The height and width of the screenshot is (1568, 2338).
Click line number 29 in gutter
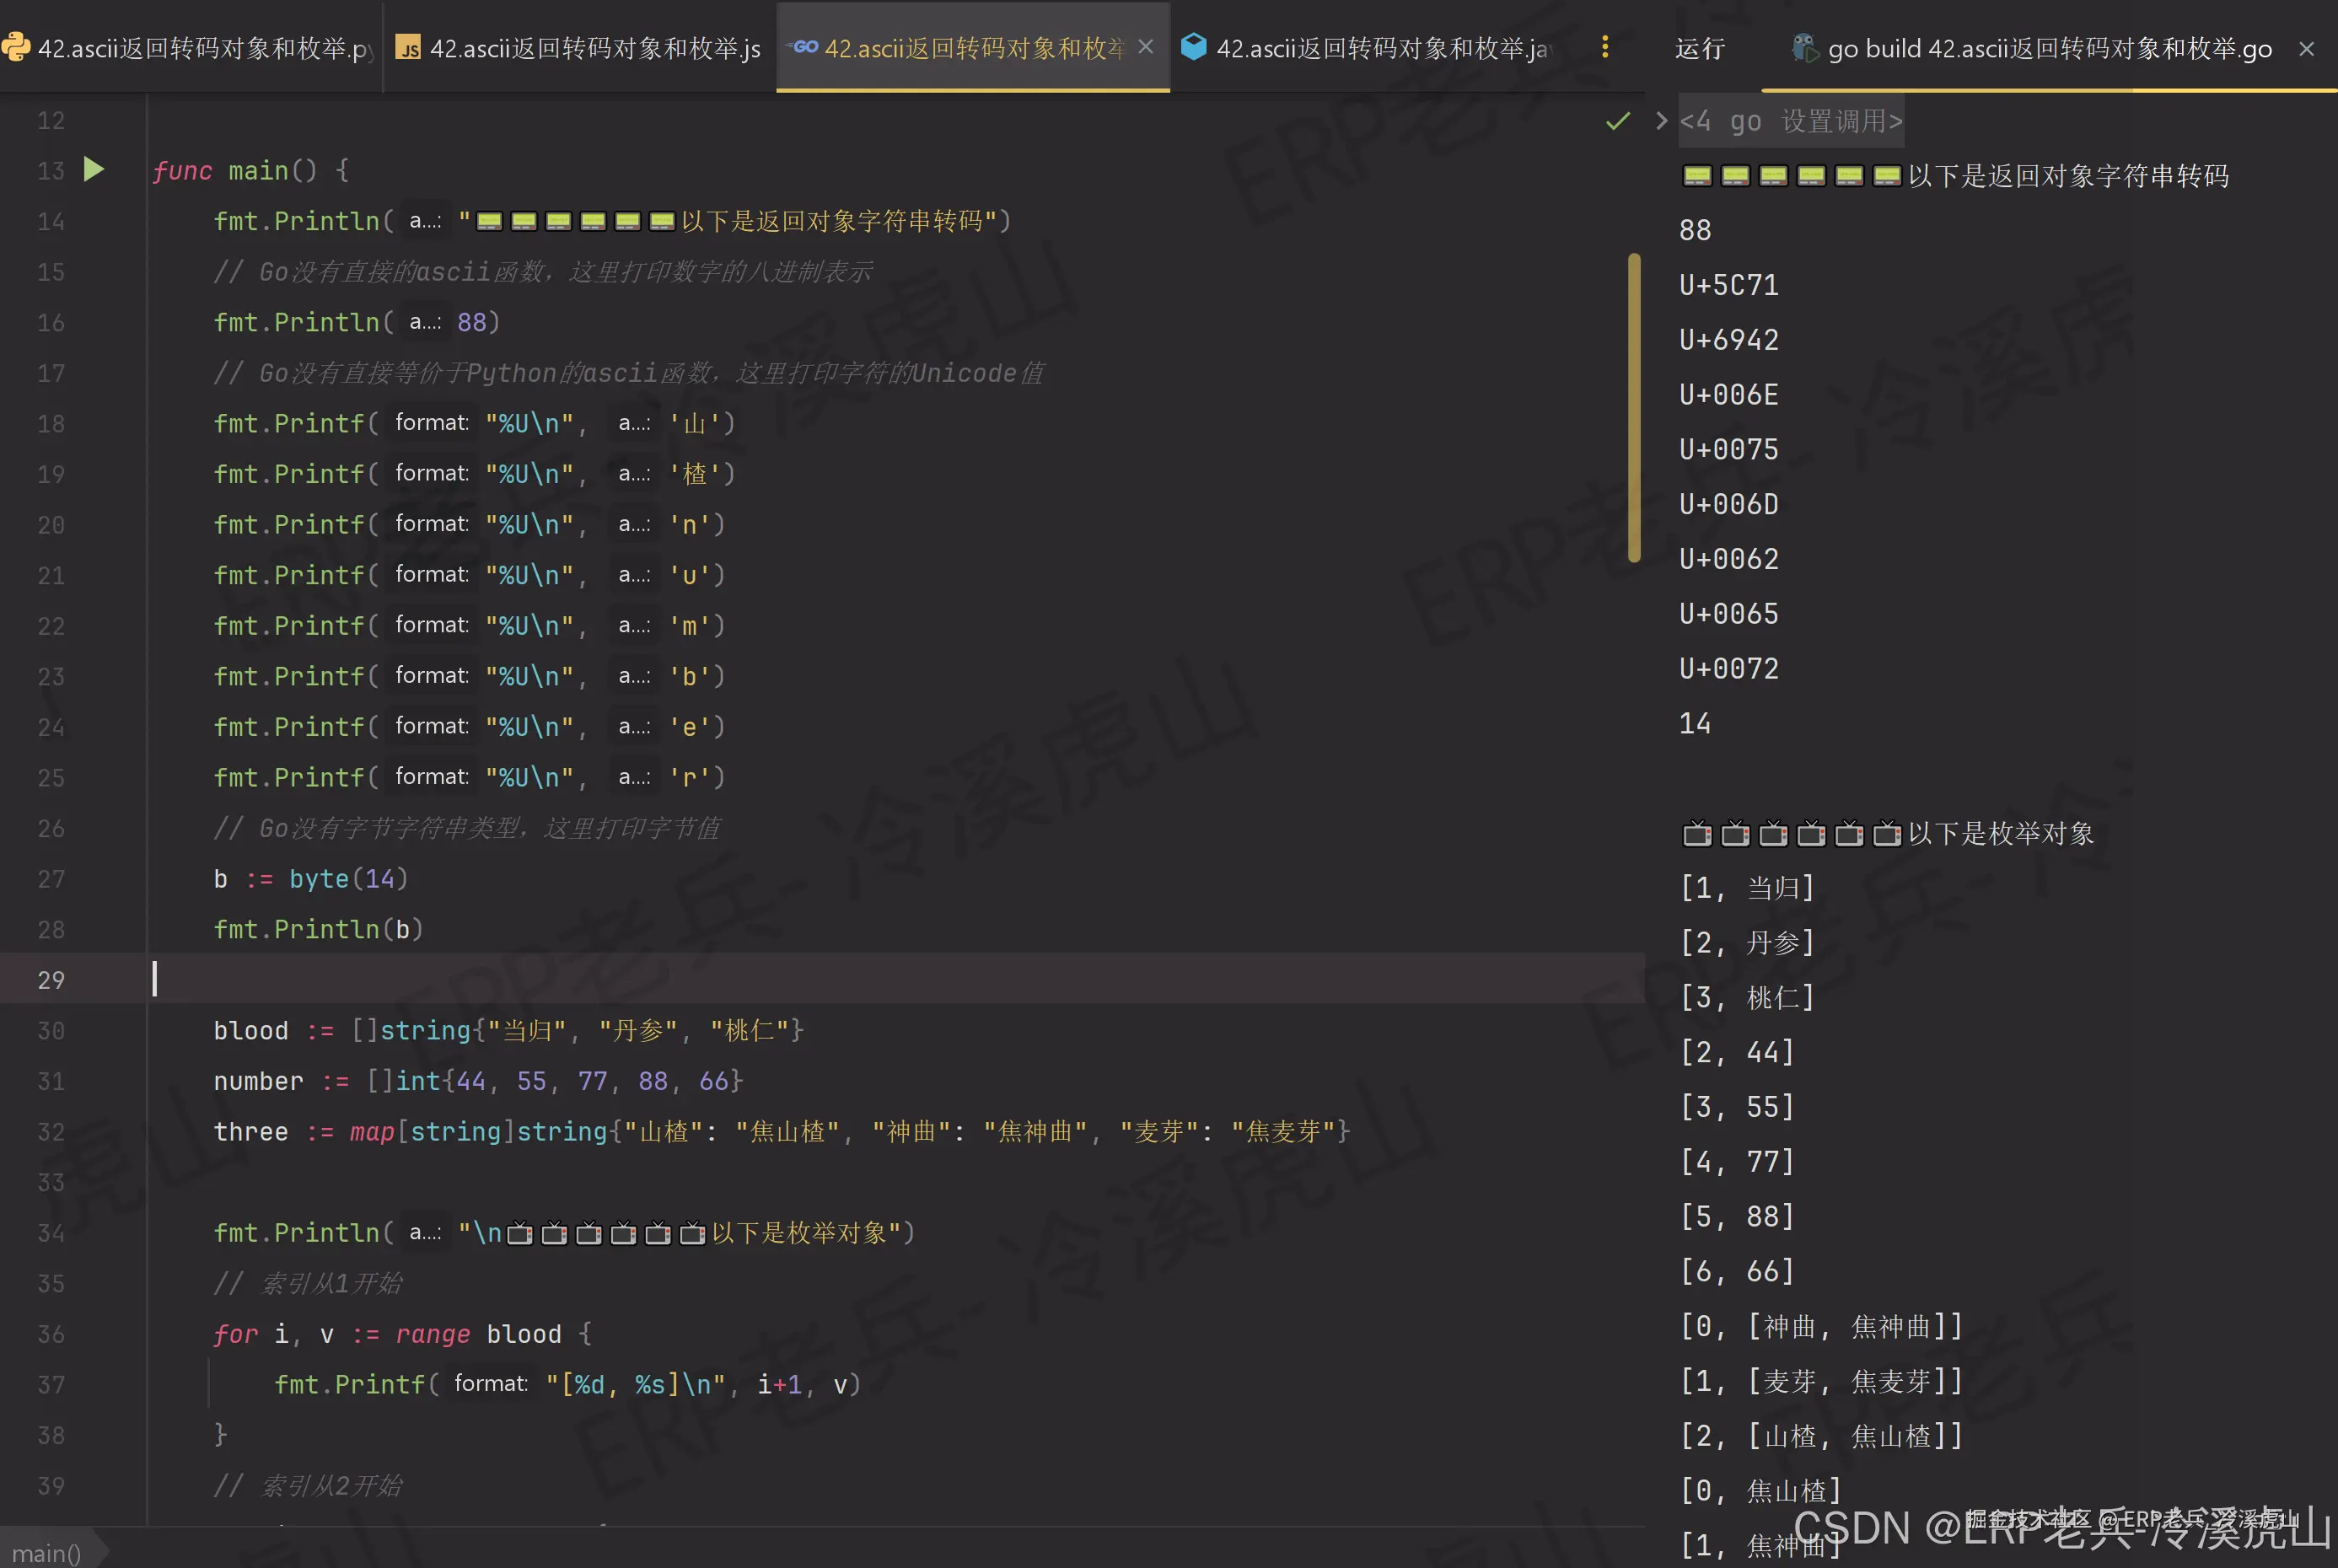pos(51,979)
